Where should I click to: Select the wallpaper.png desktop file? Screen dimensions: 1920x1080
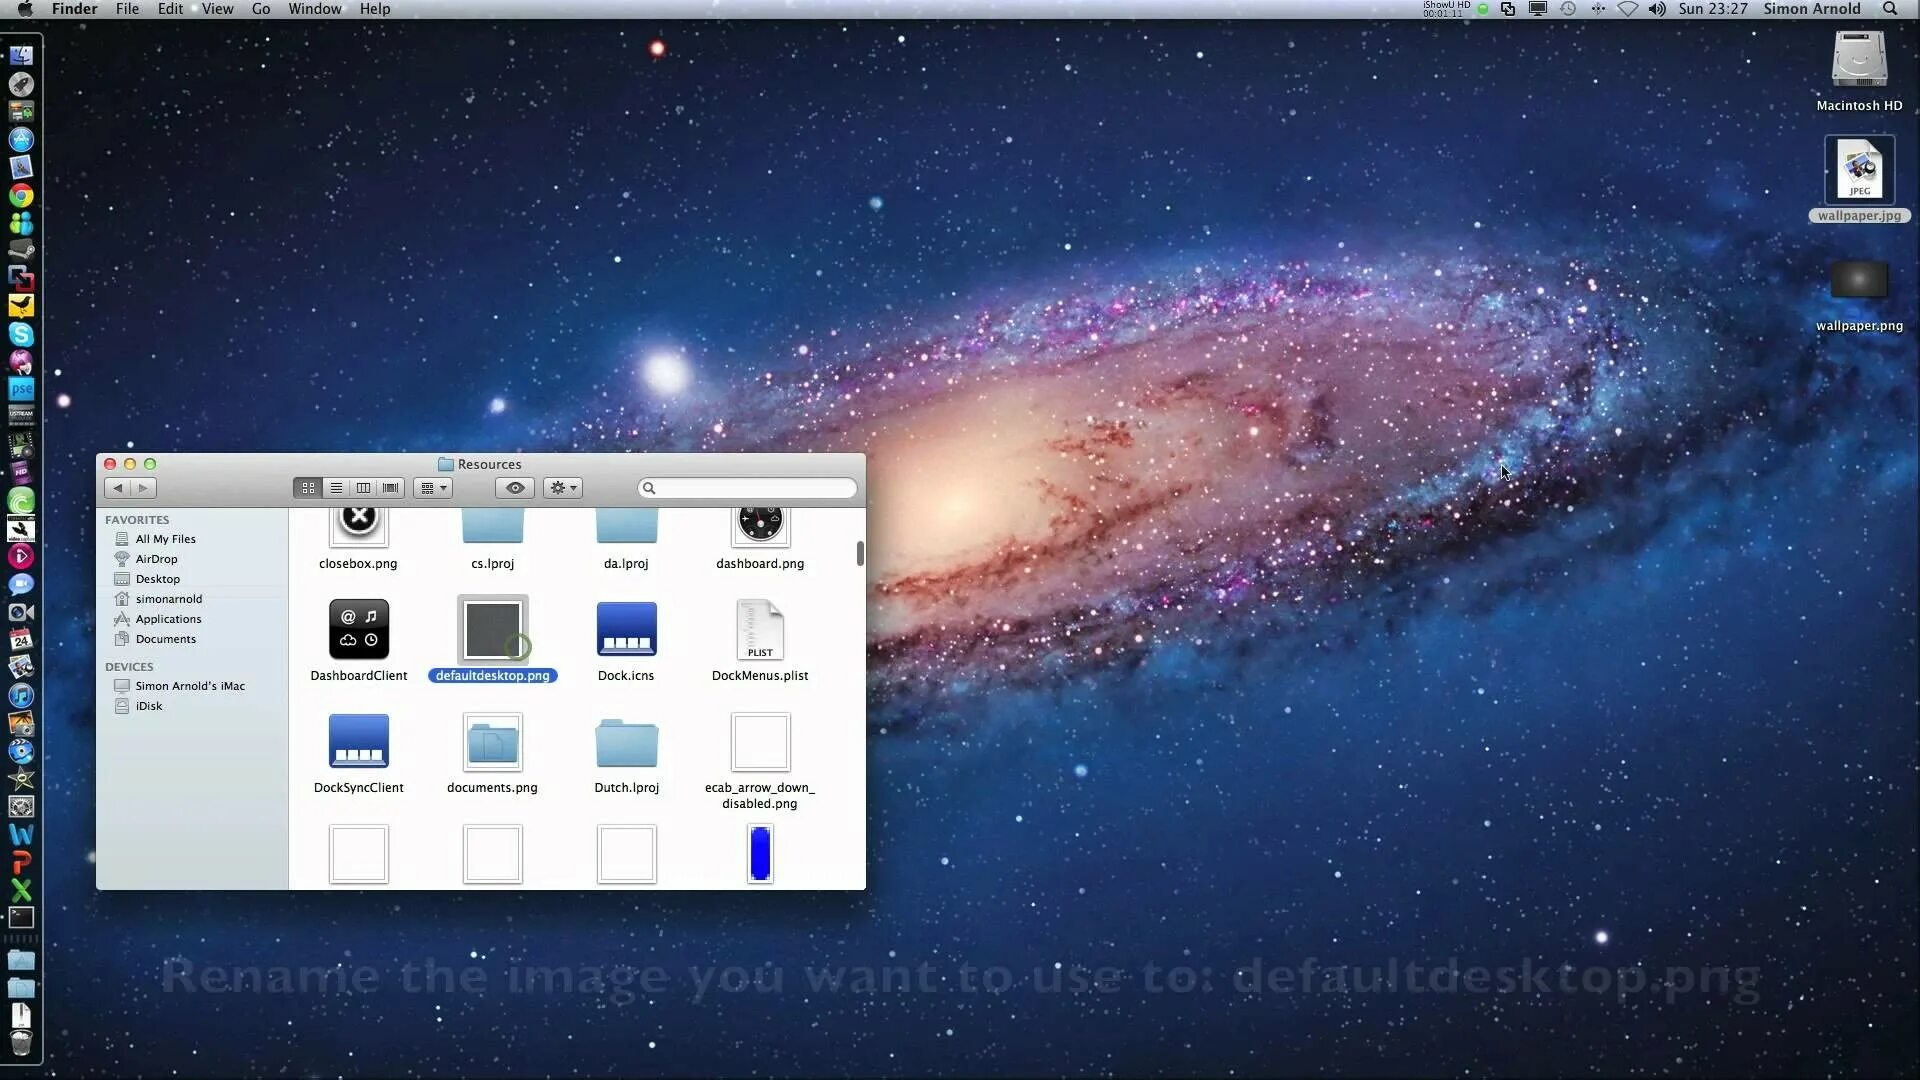click(x=1859, y=282)
